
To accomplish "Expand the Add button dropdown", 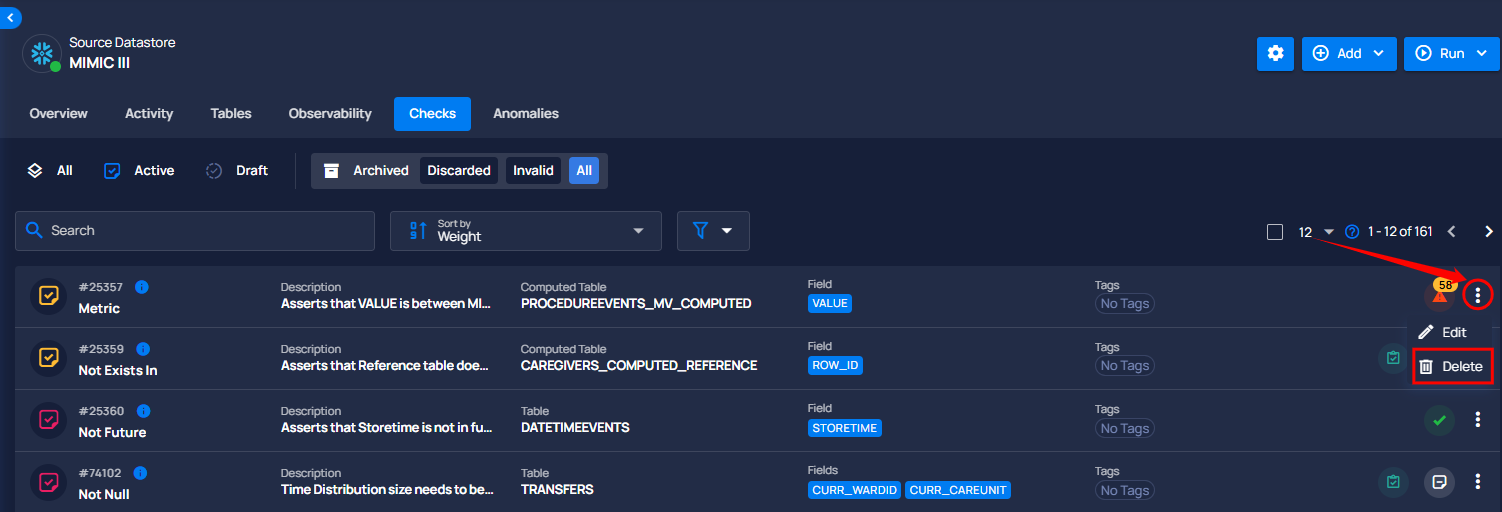I will click(1349, 54).
